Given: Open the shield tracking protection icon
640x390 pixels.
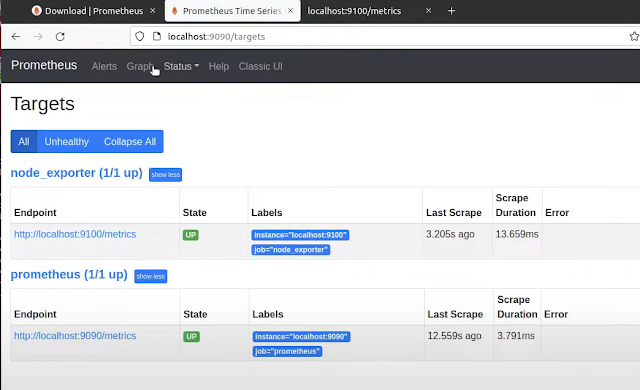Looking at the screenshot, I should point(140,36).
